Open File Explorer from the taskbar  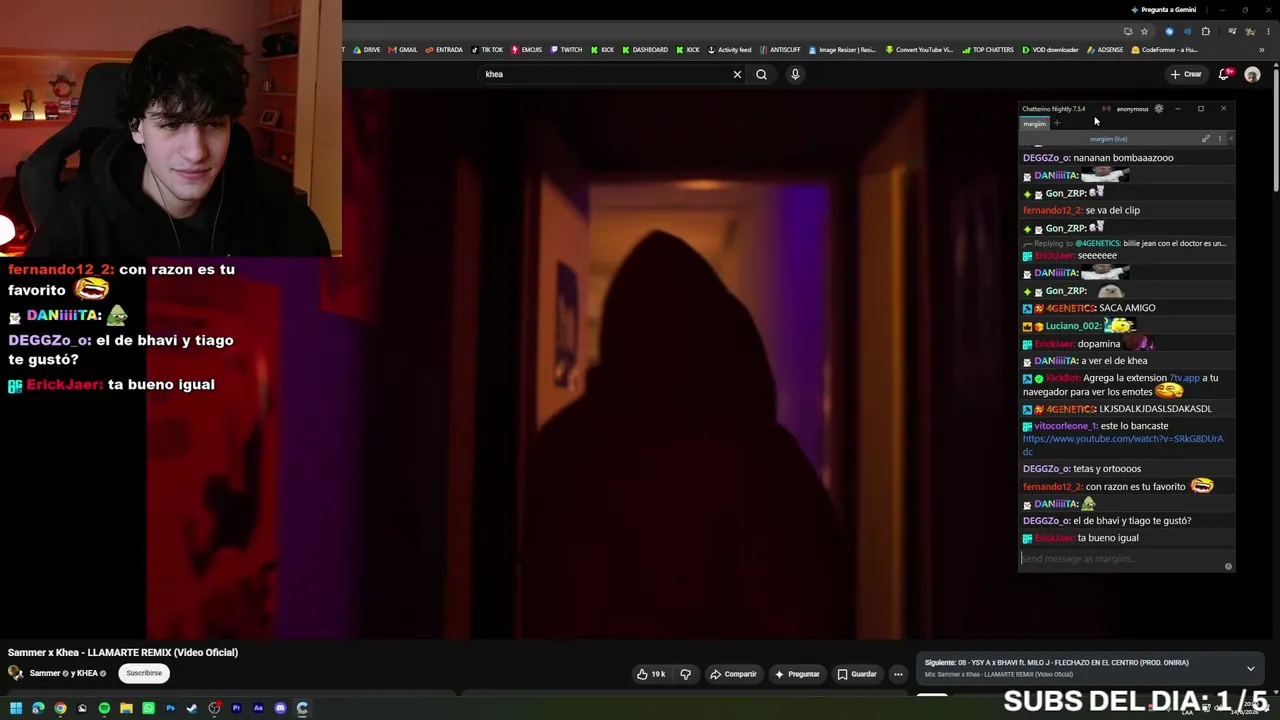point(126,709)
